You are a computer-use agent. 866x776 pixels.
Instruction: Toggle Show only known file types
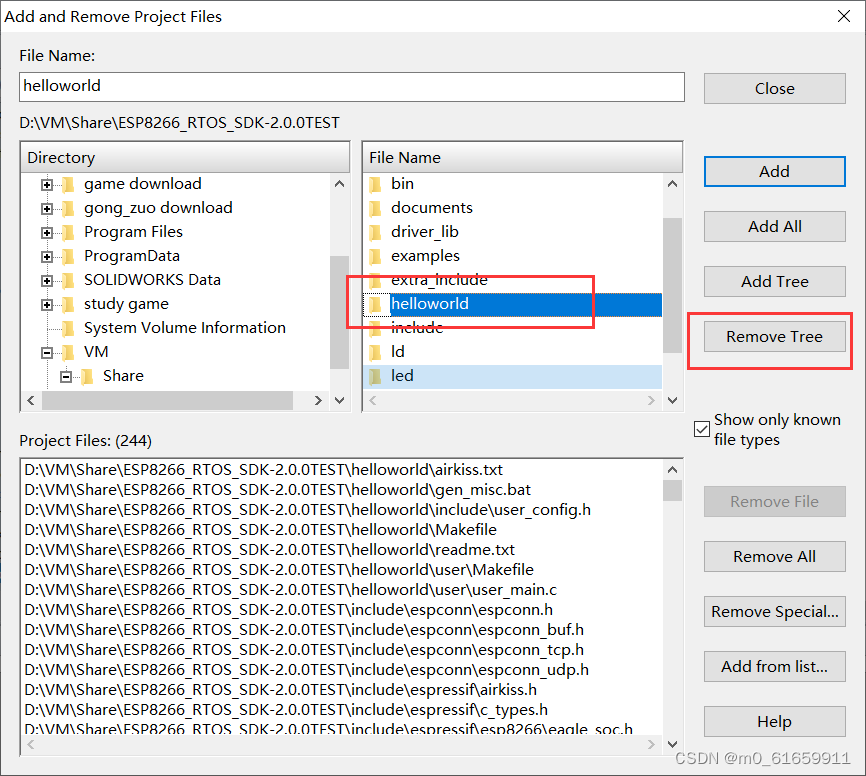tap(702, 429)
